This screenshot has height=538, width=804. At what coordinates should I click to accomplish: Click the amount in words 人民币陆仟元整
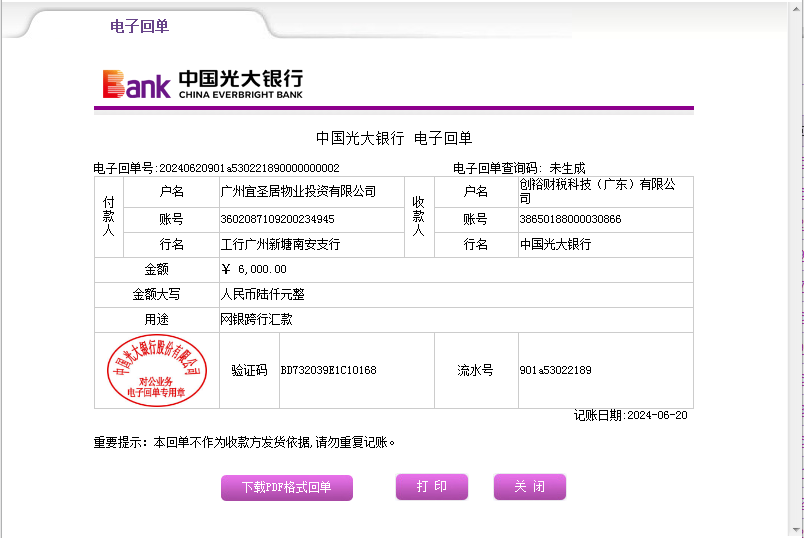262,294
